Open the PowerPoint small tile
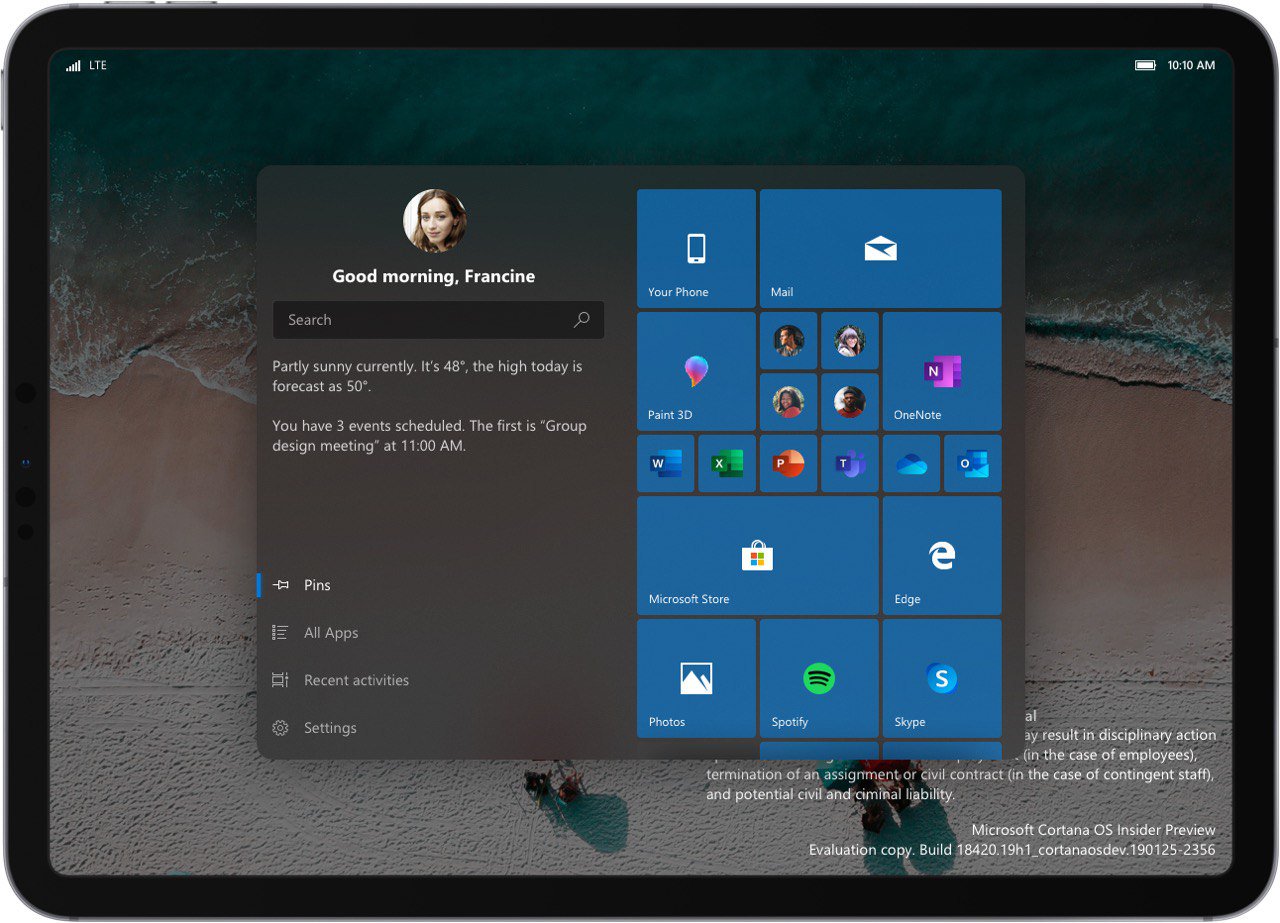1280x923 pixels. 788,463
